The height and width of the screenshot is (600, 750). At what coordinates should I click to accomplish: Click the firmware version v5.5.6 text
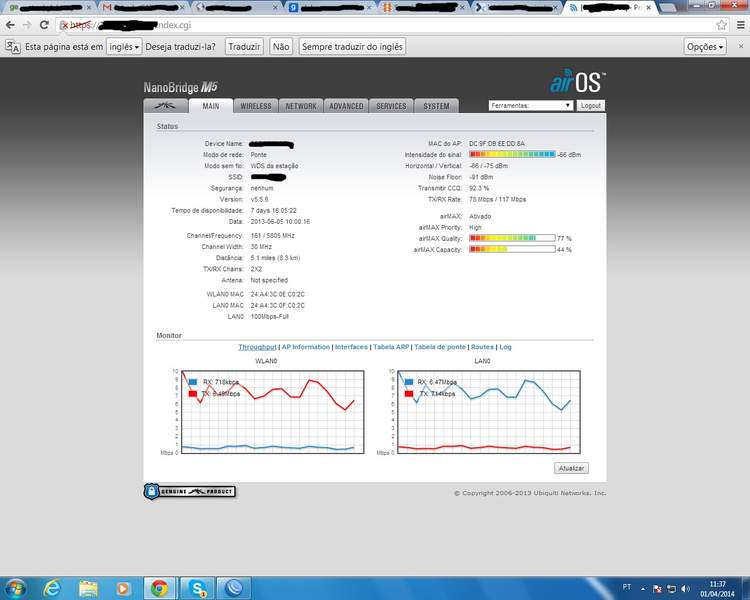pos(259,199)
